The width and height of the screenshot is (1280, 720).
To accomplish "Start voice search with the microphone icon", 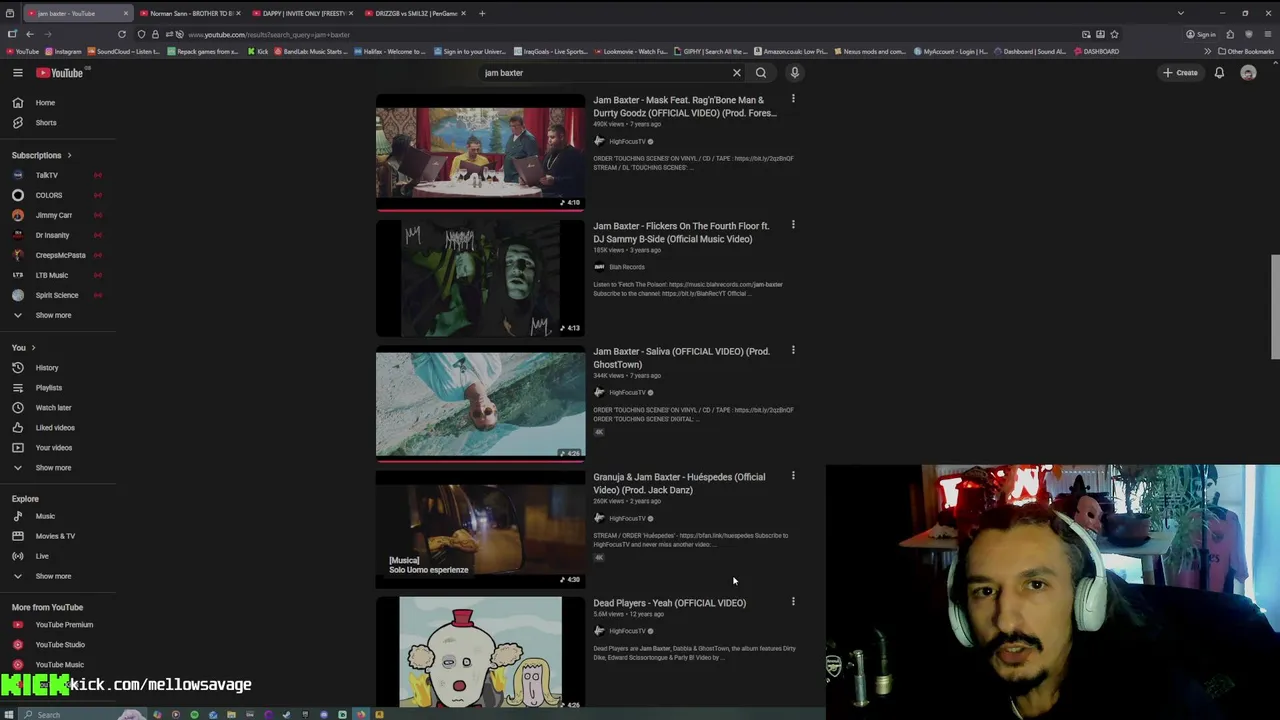I will 795,73.
